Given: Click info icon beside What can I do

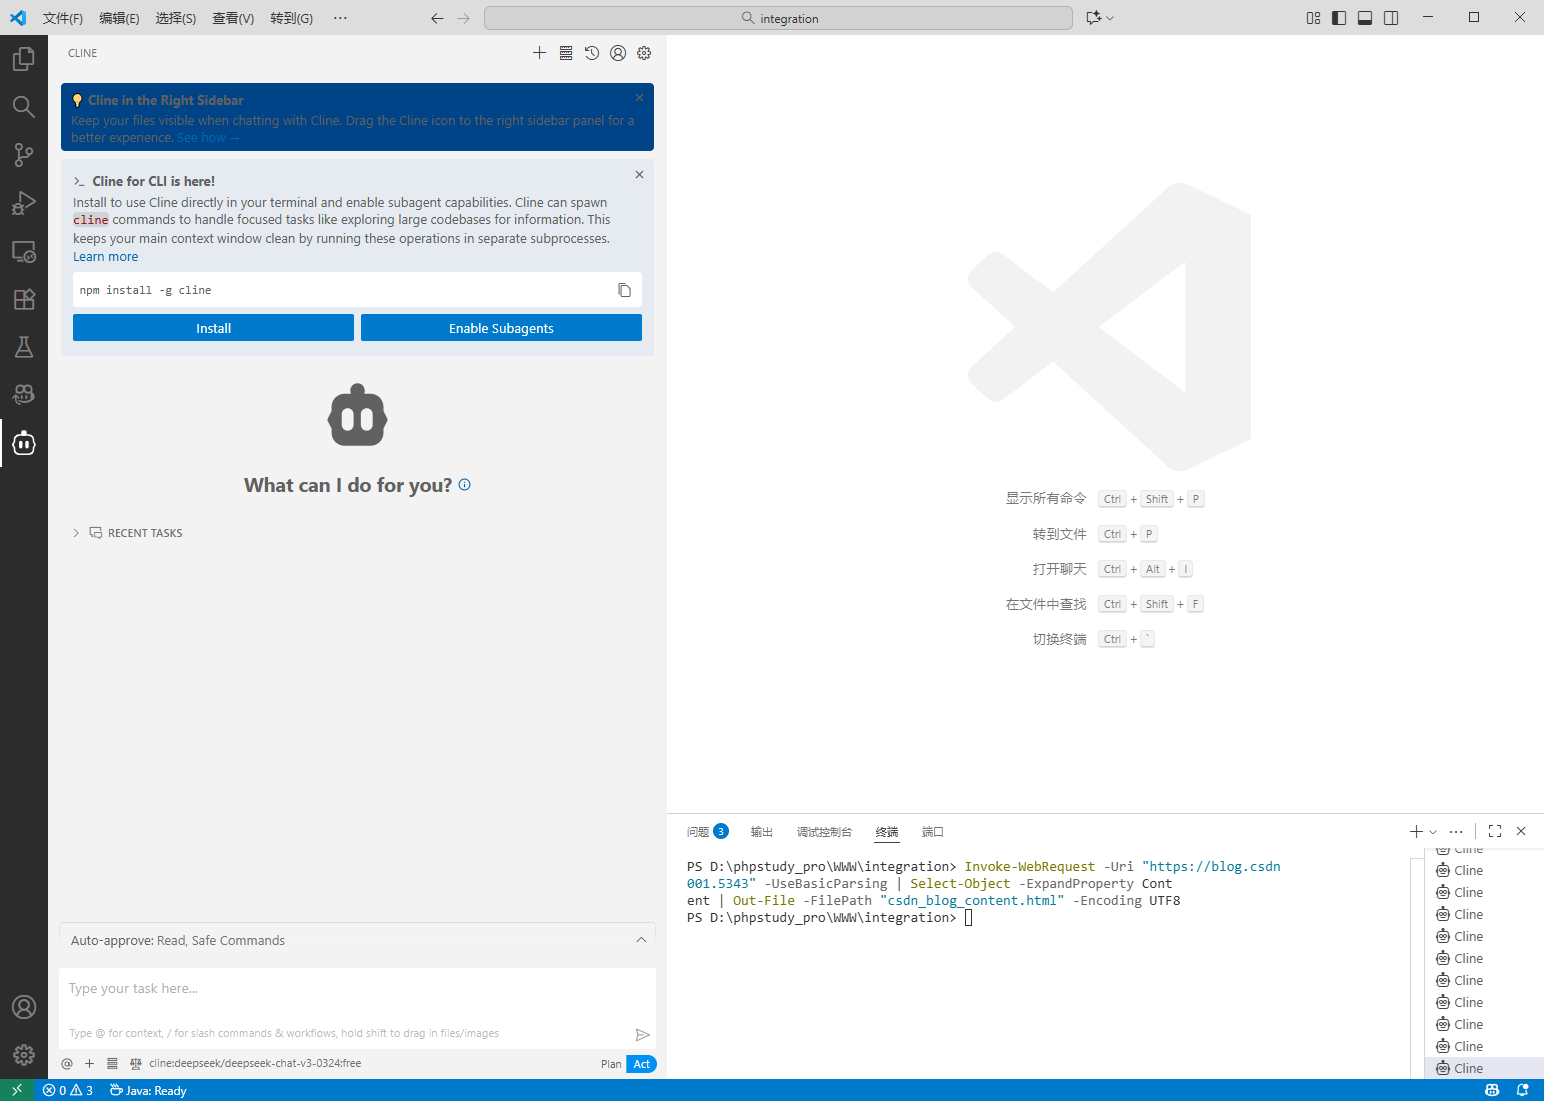Looking at the screenshot, I should pyautogui.click(x=464, y=484).
